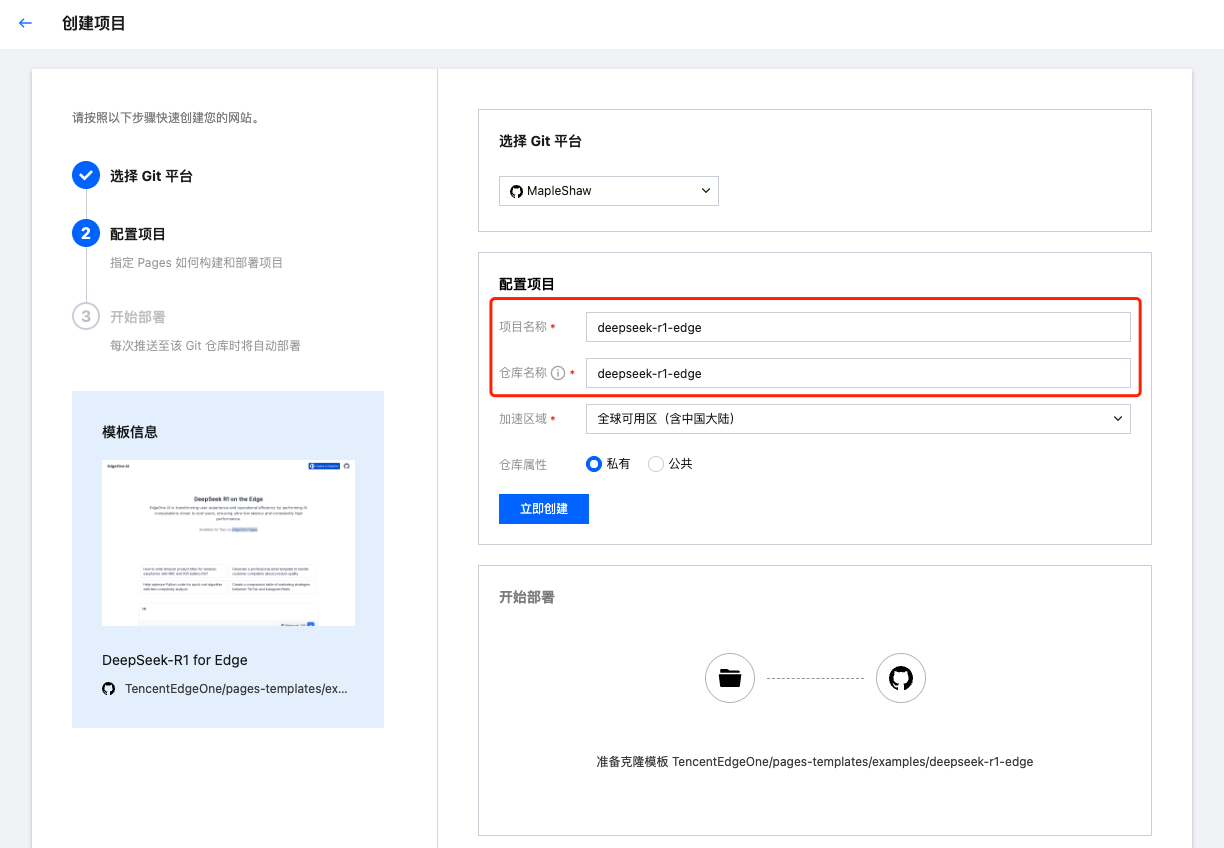Click the DeepSeek-R1 template preview thumbnail

228,543
